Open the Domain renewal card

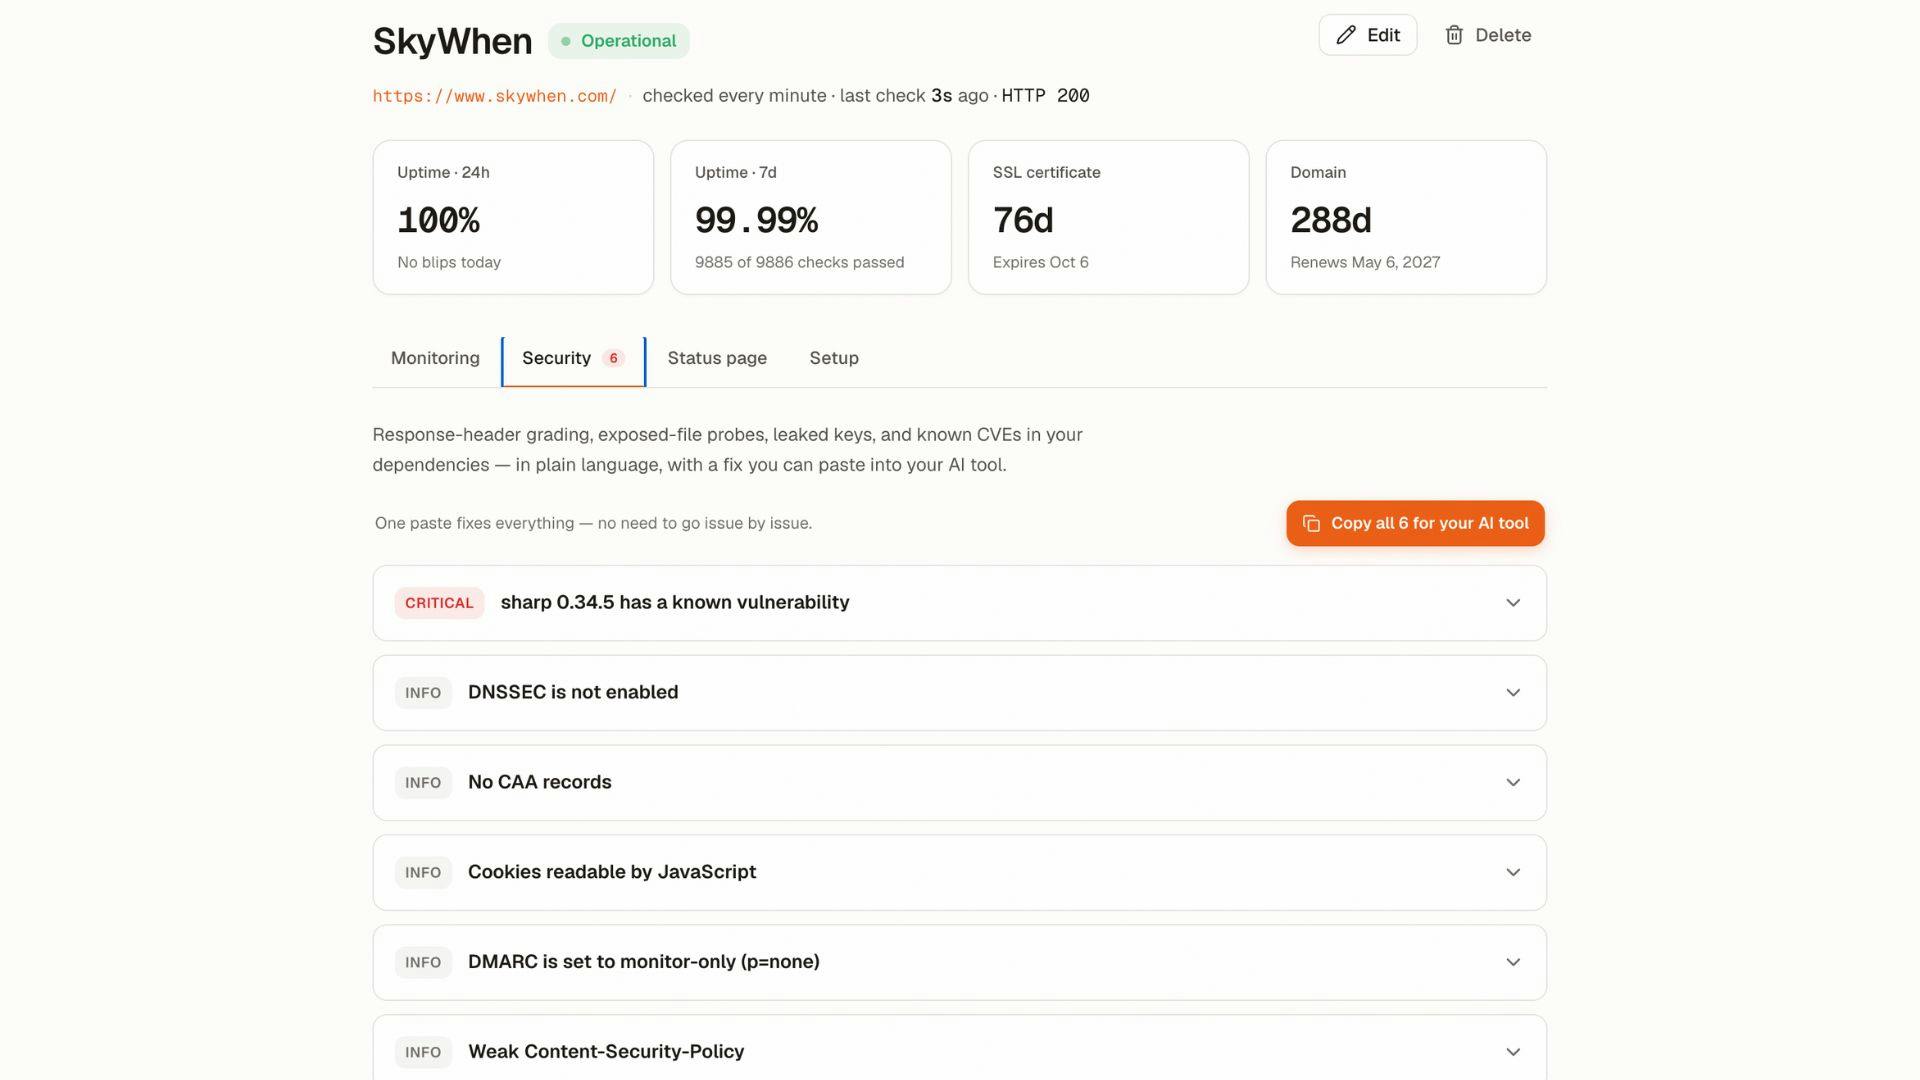click(x=1406, y=217)
